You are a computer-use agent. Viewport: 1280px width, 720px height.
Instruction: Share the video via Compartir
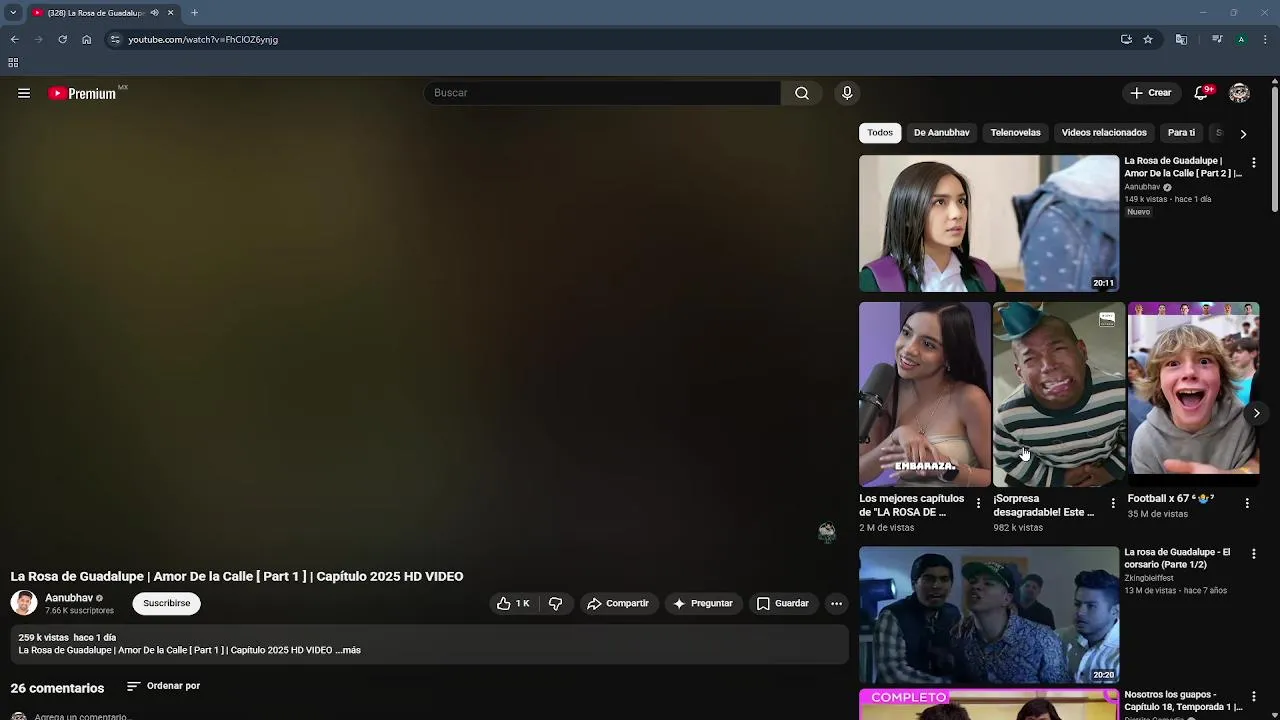[618, 603]
